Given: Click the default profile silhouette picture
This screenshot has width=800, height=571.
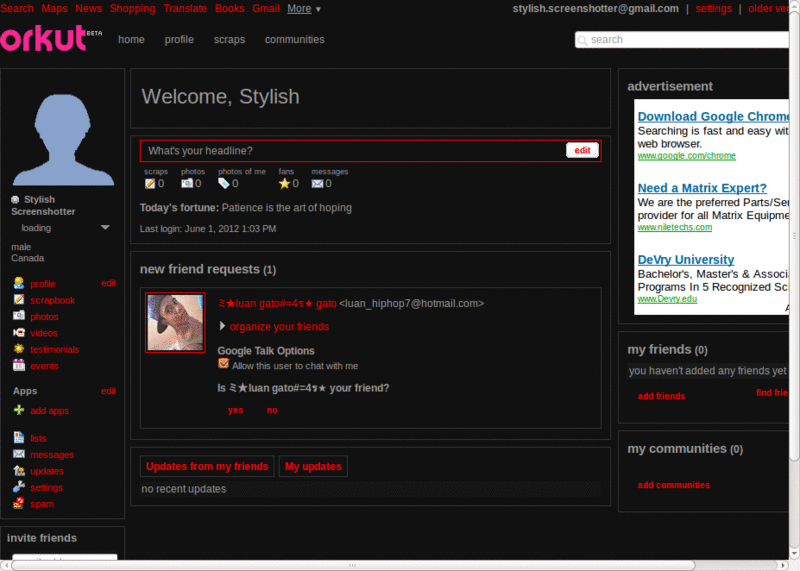Looking at the screenshot, I should [62, 139].
